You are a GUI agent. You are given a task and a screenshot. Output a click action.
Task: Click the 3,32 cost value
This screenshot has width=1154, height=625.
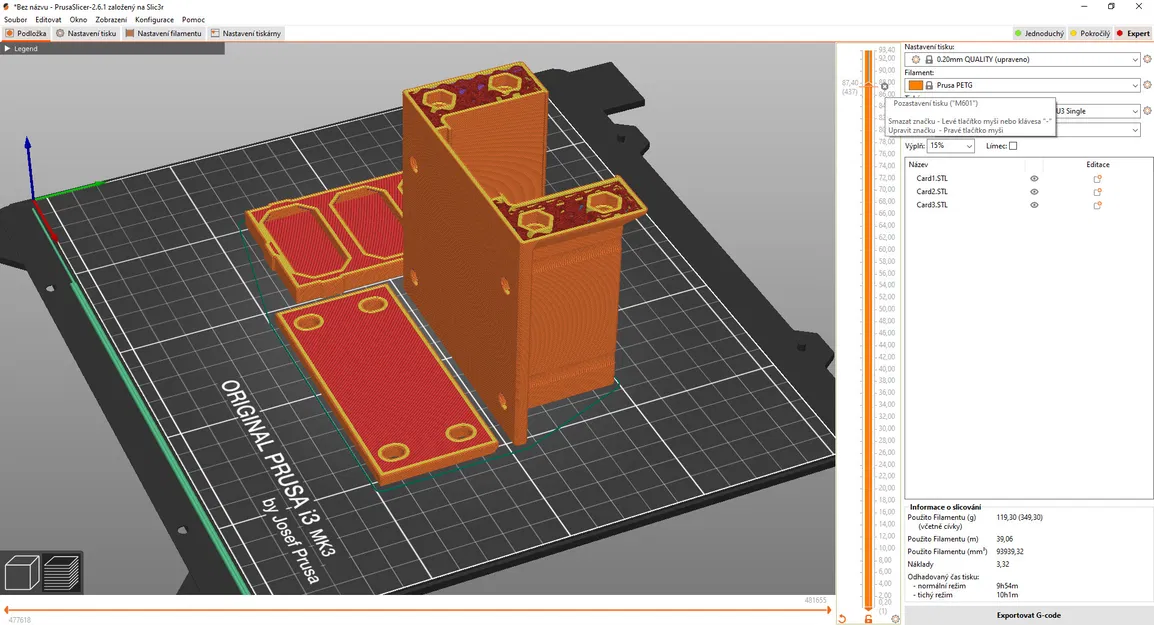(1002, 565)
